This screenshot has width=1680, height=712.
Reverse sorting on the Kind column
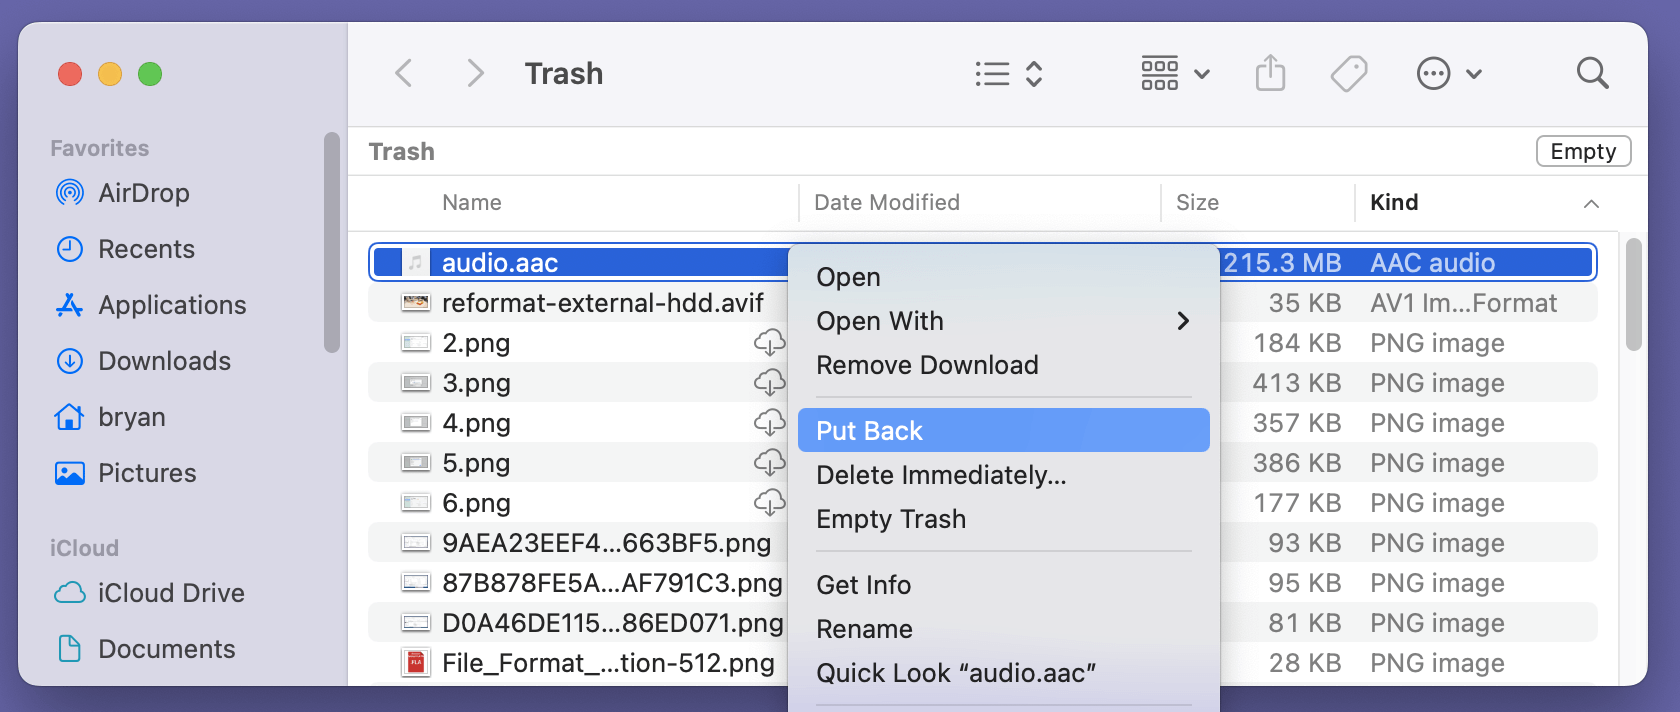1394,202
